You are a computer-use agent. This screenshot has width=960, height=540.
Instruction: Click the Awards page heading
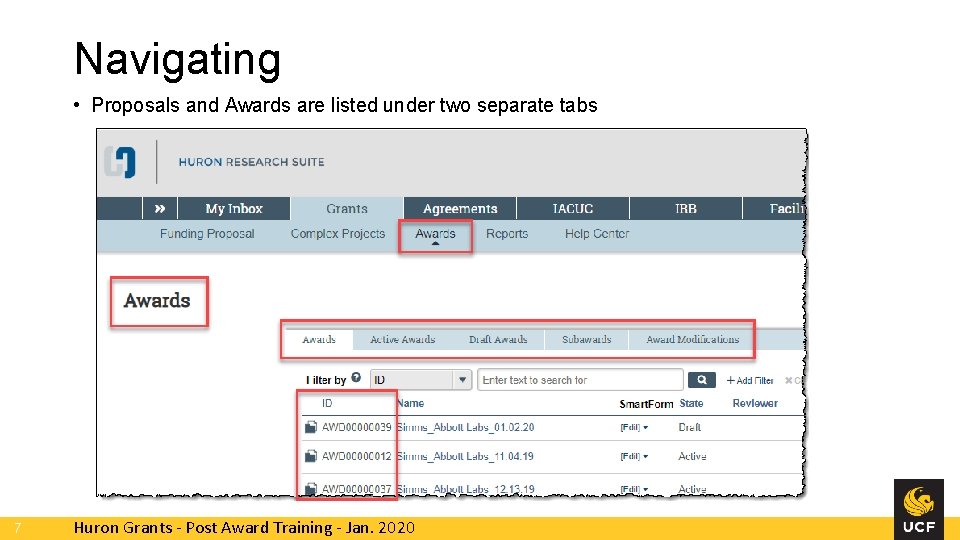coord(157,301)
